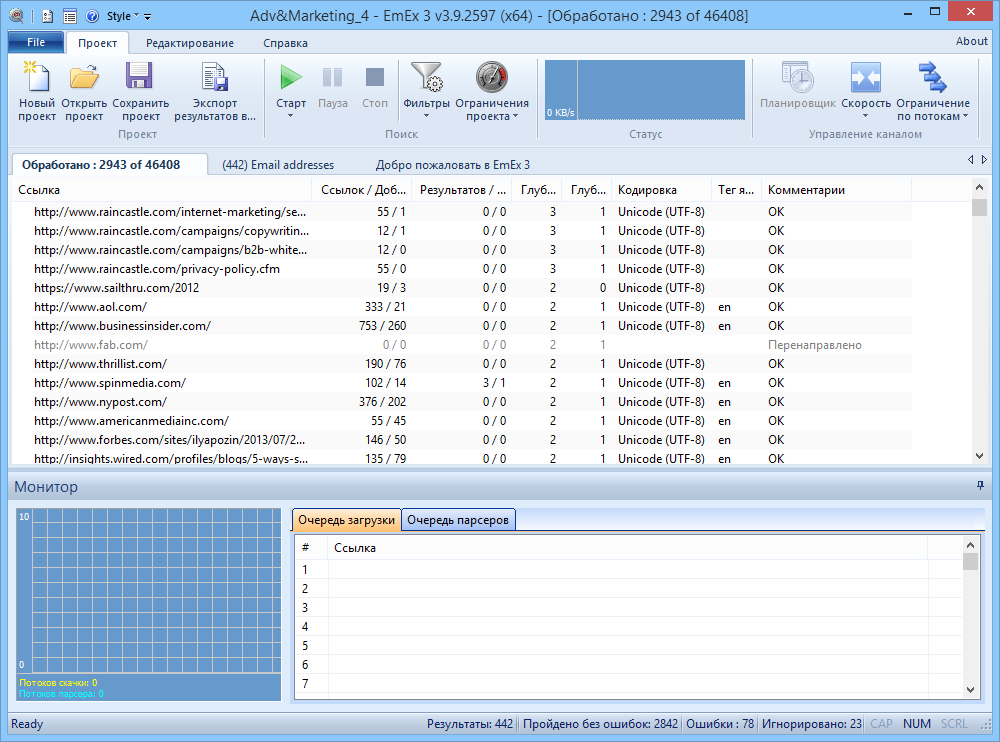
Task: Click the Export results icon
Action: tap(214, 77)
